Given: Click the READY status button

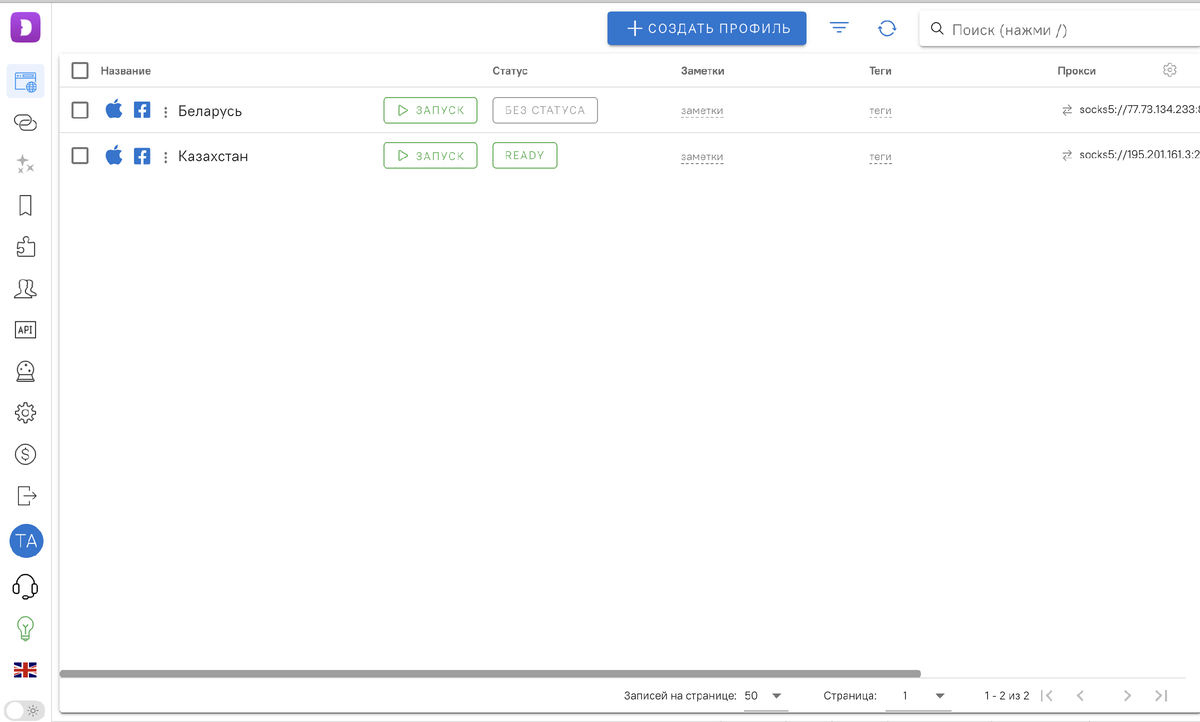Looking at the screenshot, I should pyautogui.click(x=525, y=155).
